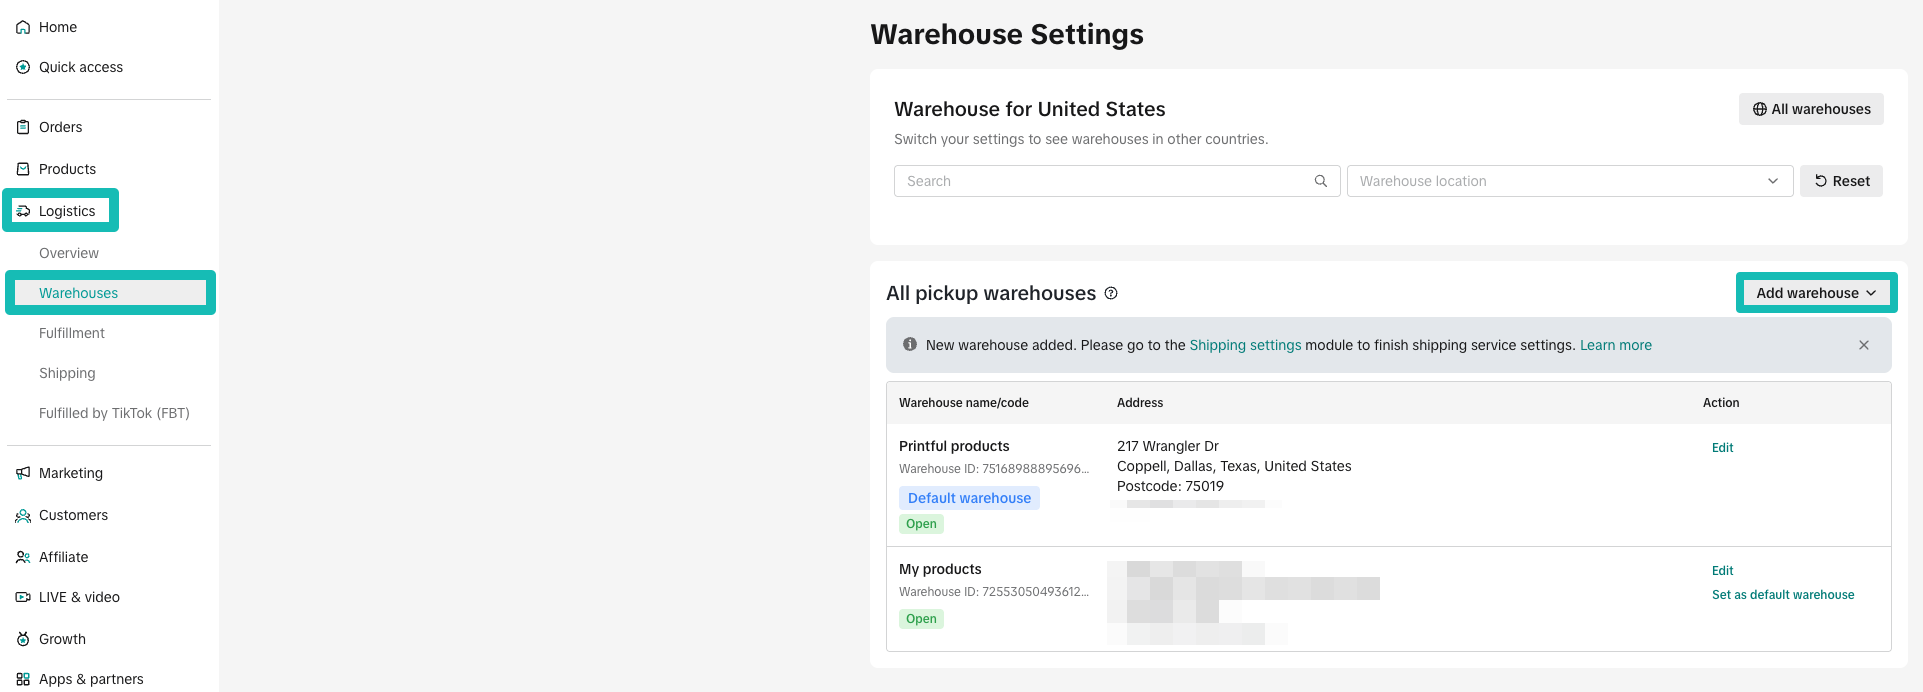Dismiss the new warehouse added notification
Viewport: 1923px width, 692px height.
1863,345
